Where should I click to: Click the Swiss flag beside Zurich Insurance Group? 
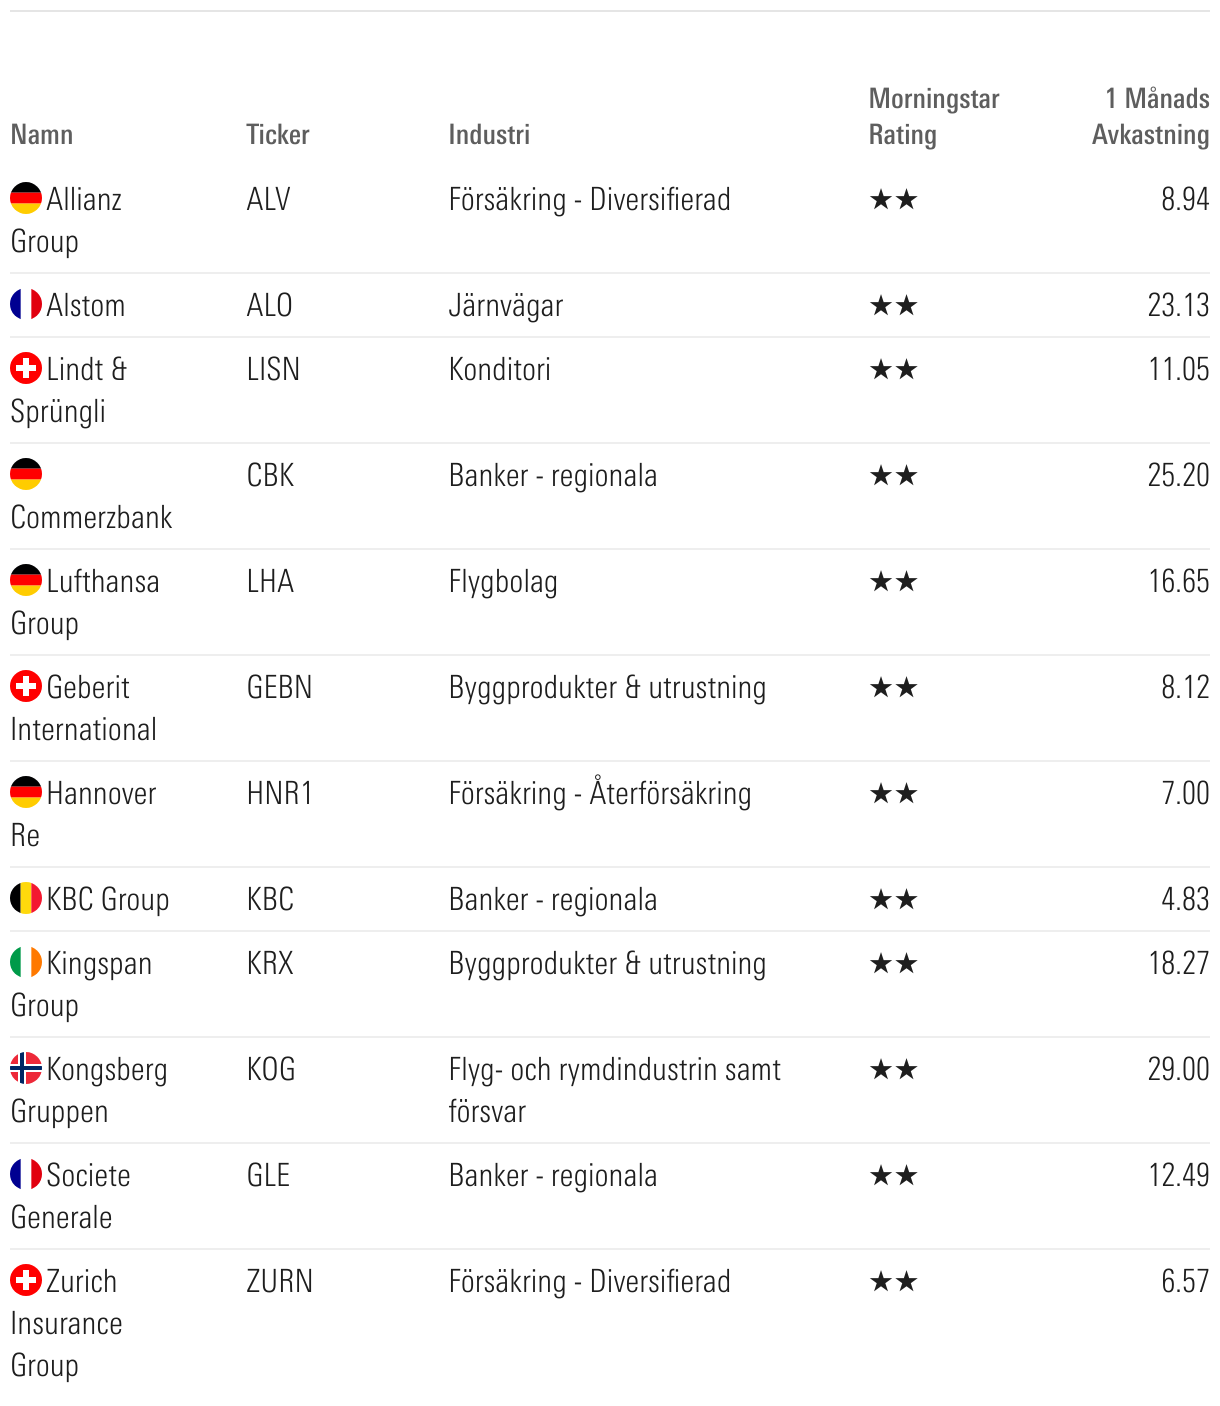pos(26,1280)
